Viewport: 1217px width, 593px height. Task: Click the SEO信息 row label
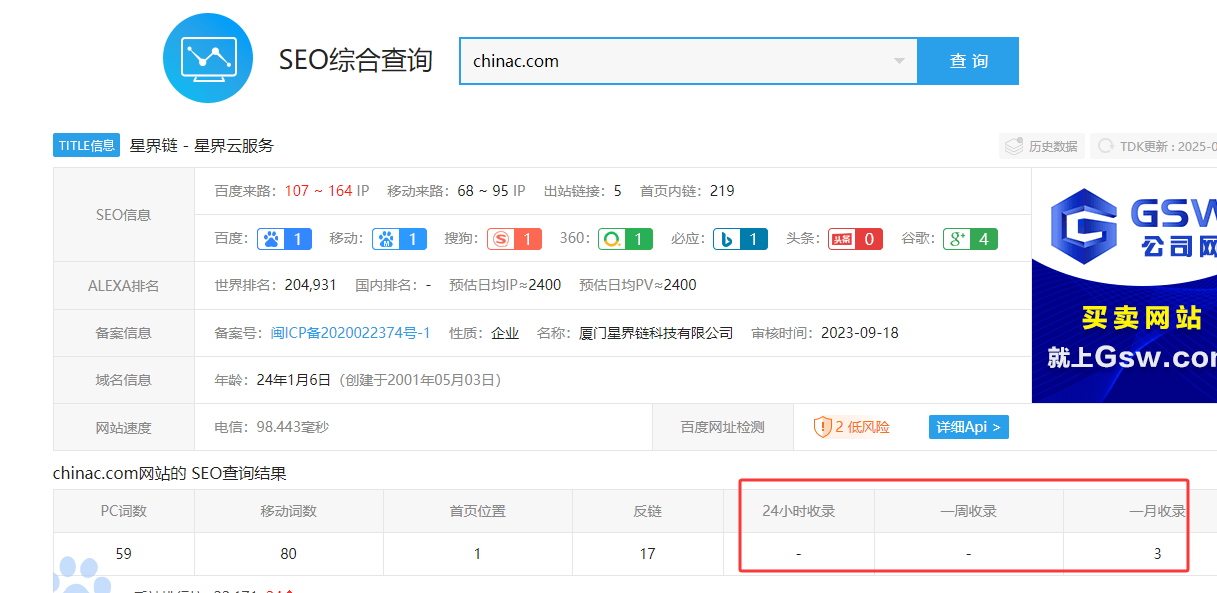(124, 215)
